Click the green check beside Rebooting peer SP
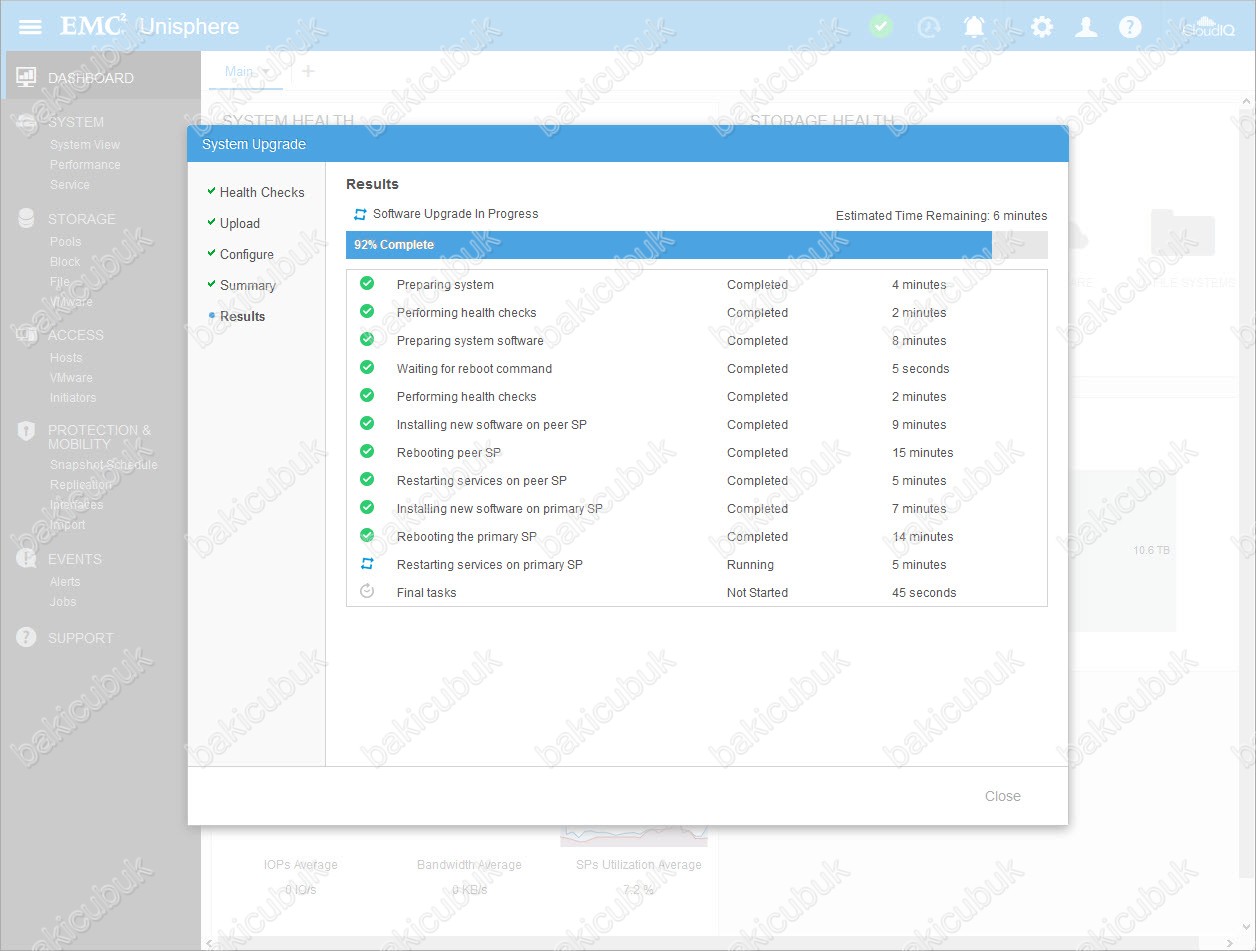 [367, 452]
